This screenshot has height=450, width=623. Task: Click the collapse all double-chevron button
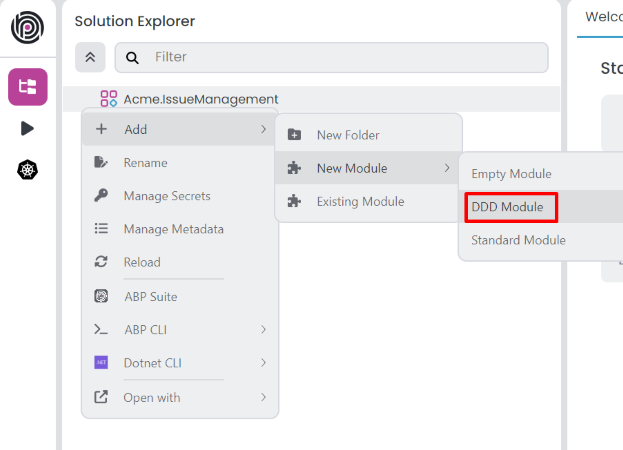pos(89,57)
